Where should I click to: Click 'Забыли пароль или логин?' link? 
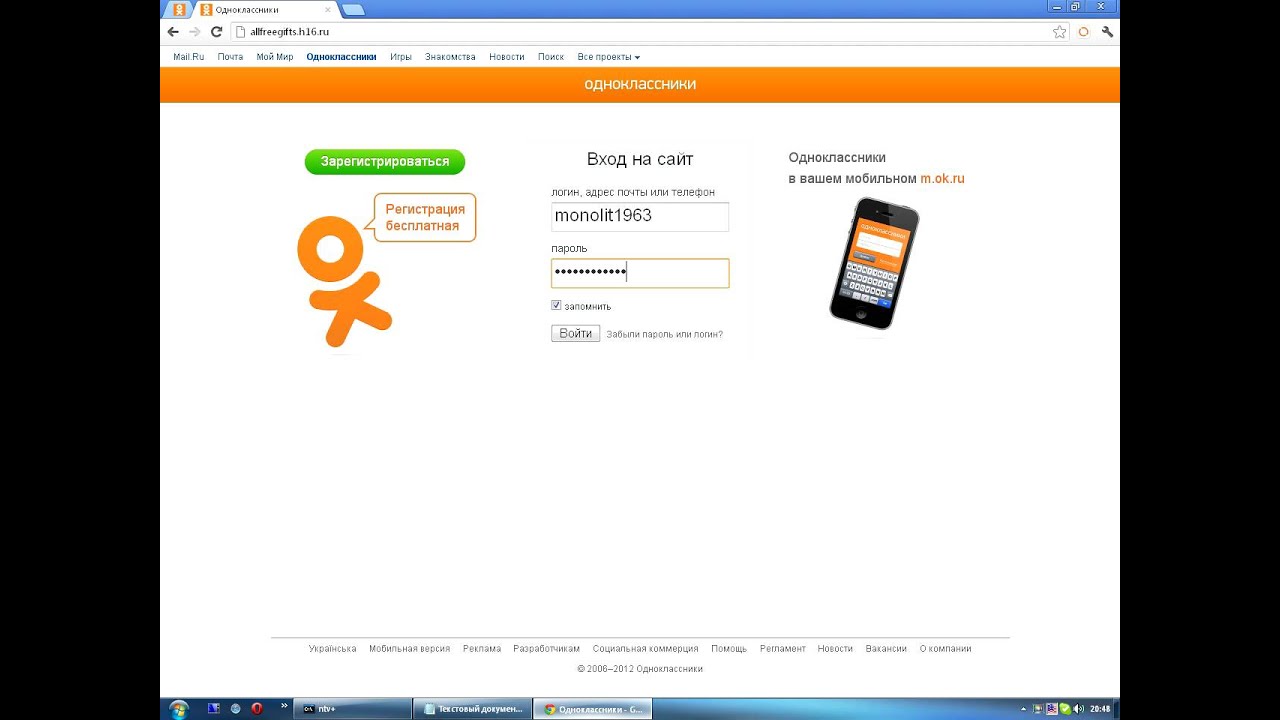664,334
